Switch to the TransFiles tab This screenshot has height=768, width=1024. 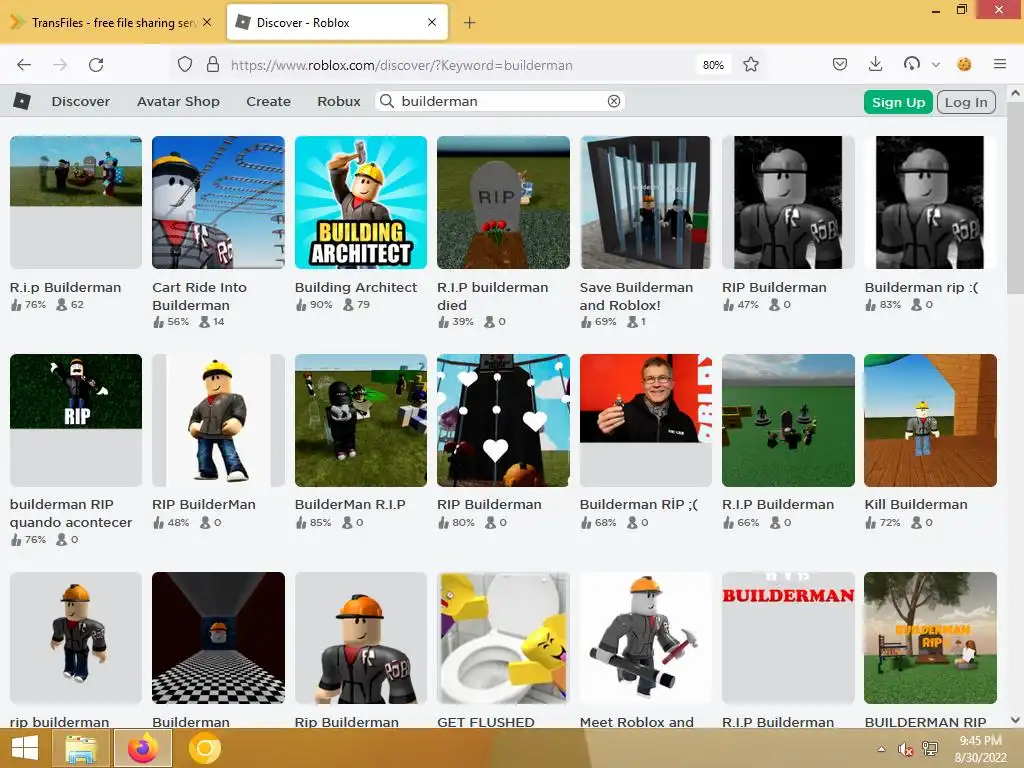pyautogui.click(x=113, y=22)
